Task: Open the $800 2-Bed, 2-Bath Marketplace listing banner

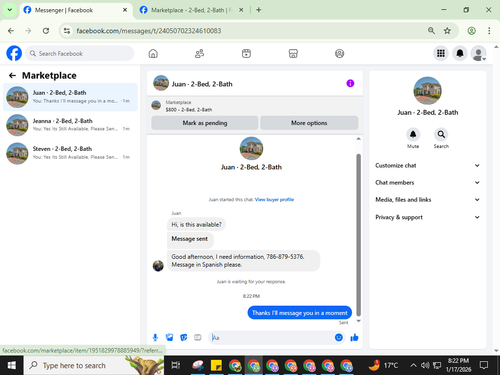Action: 255,106
